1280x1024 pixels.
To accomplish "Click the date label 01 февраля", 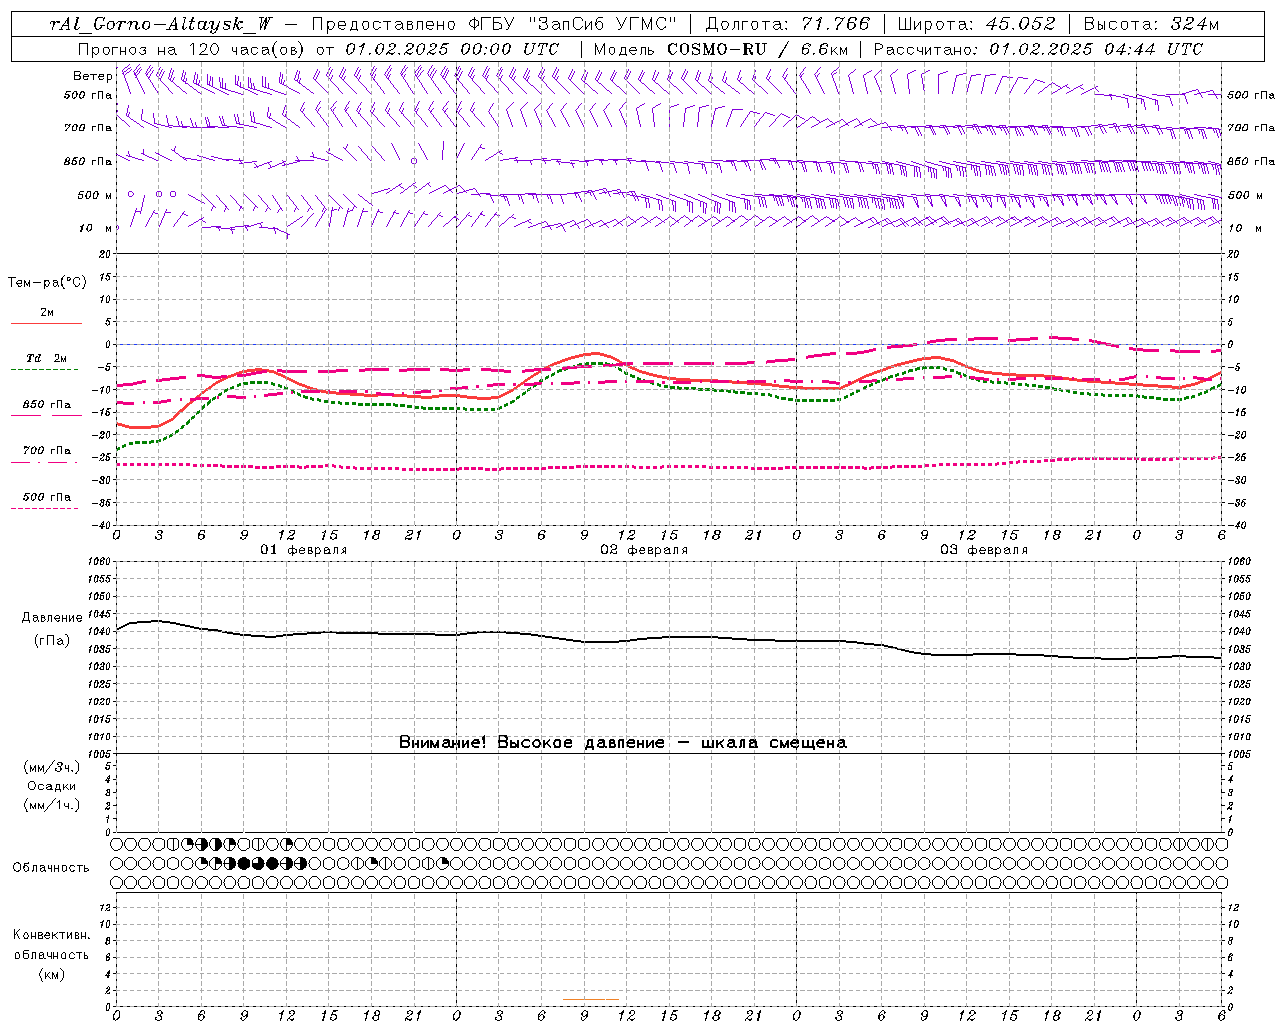I will click(x=304, y=550).
